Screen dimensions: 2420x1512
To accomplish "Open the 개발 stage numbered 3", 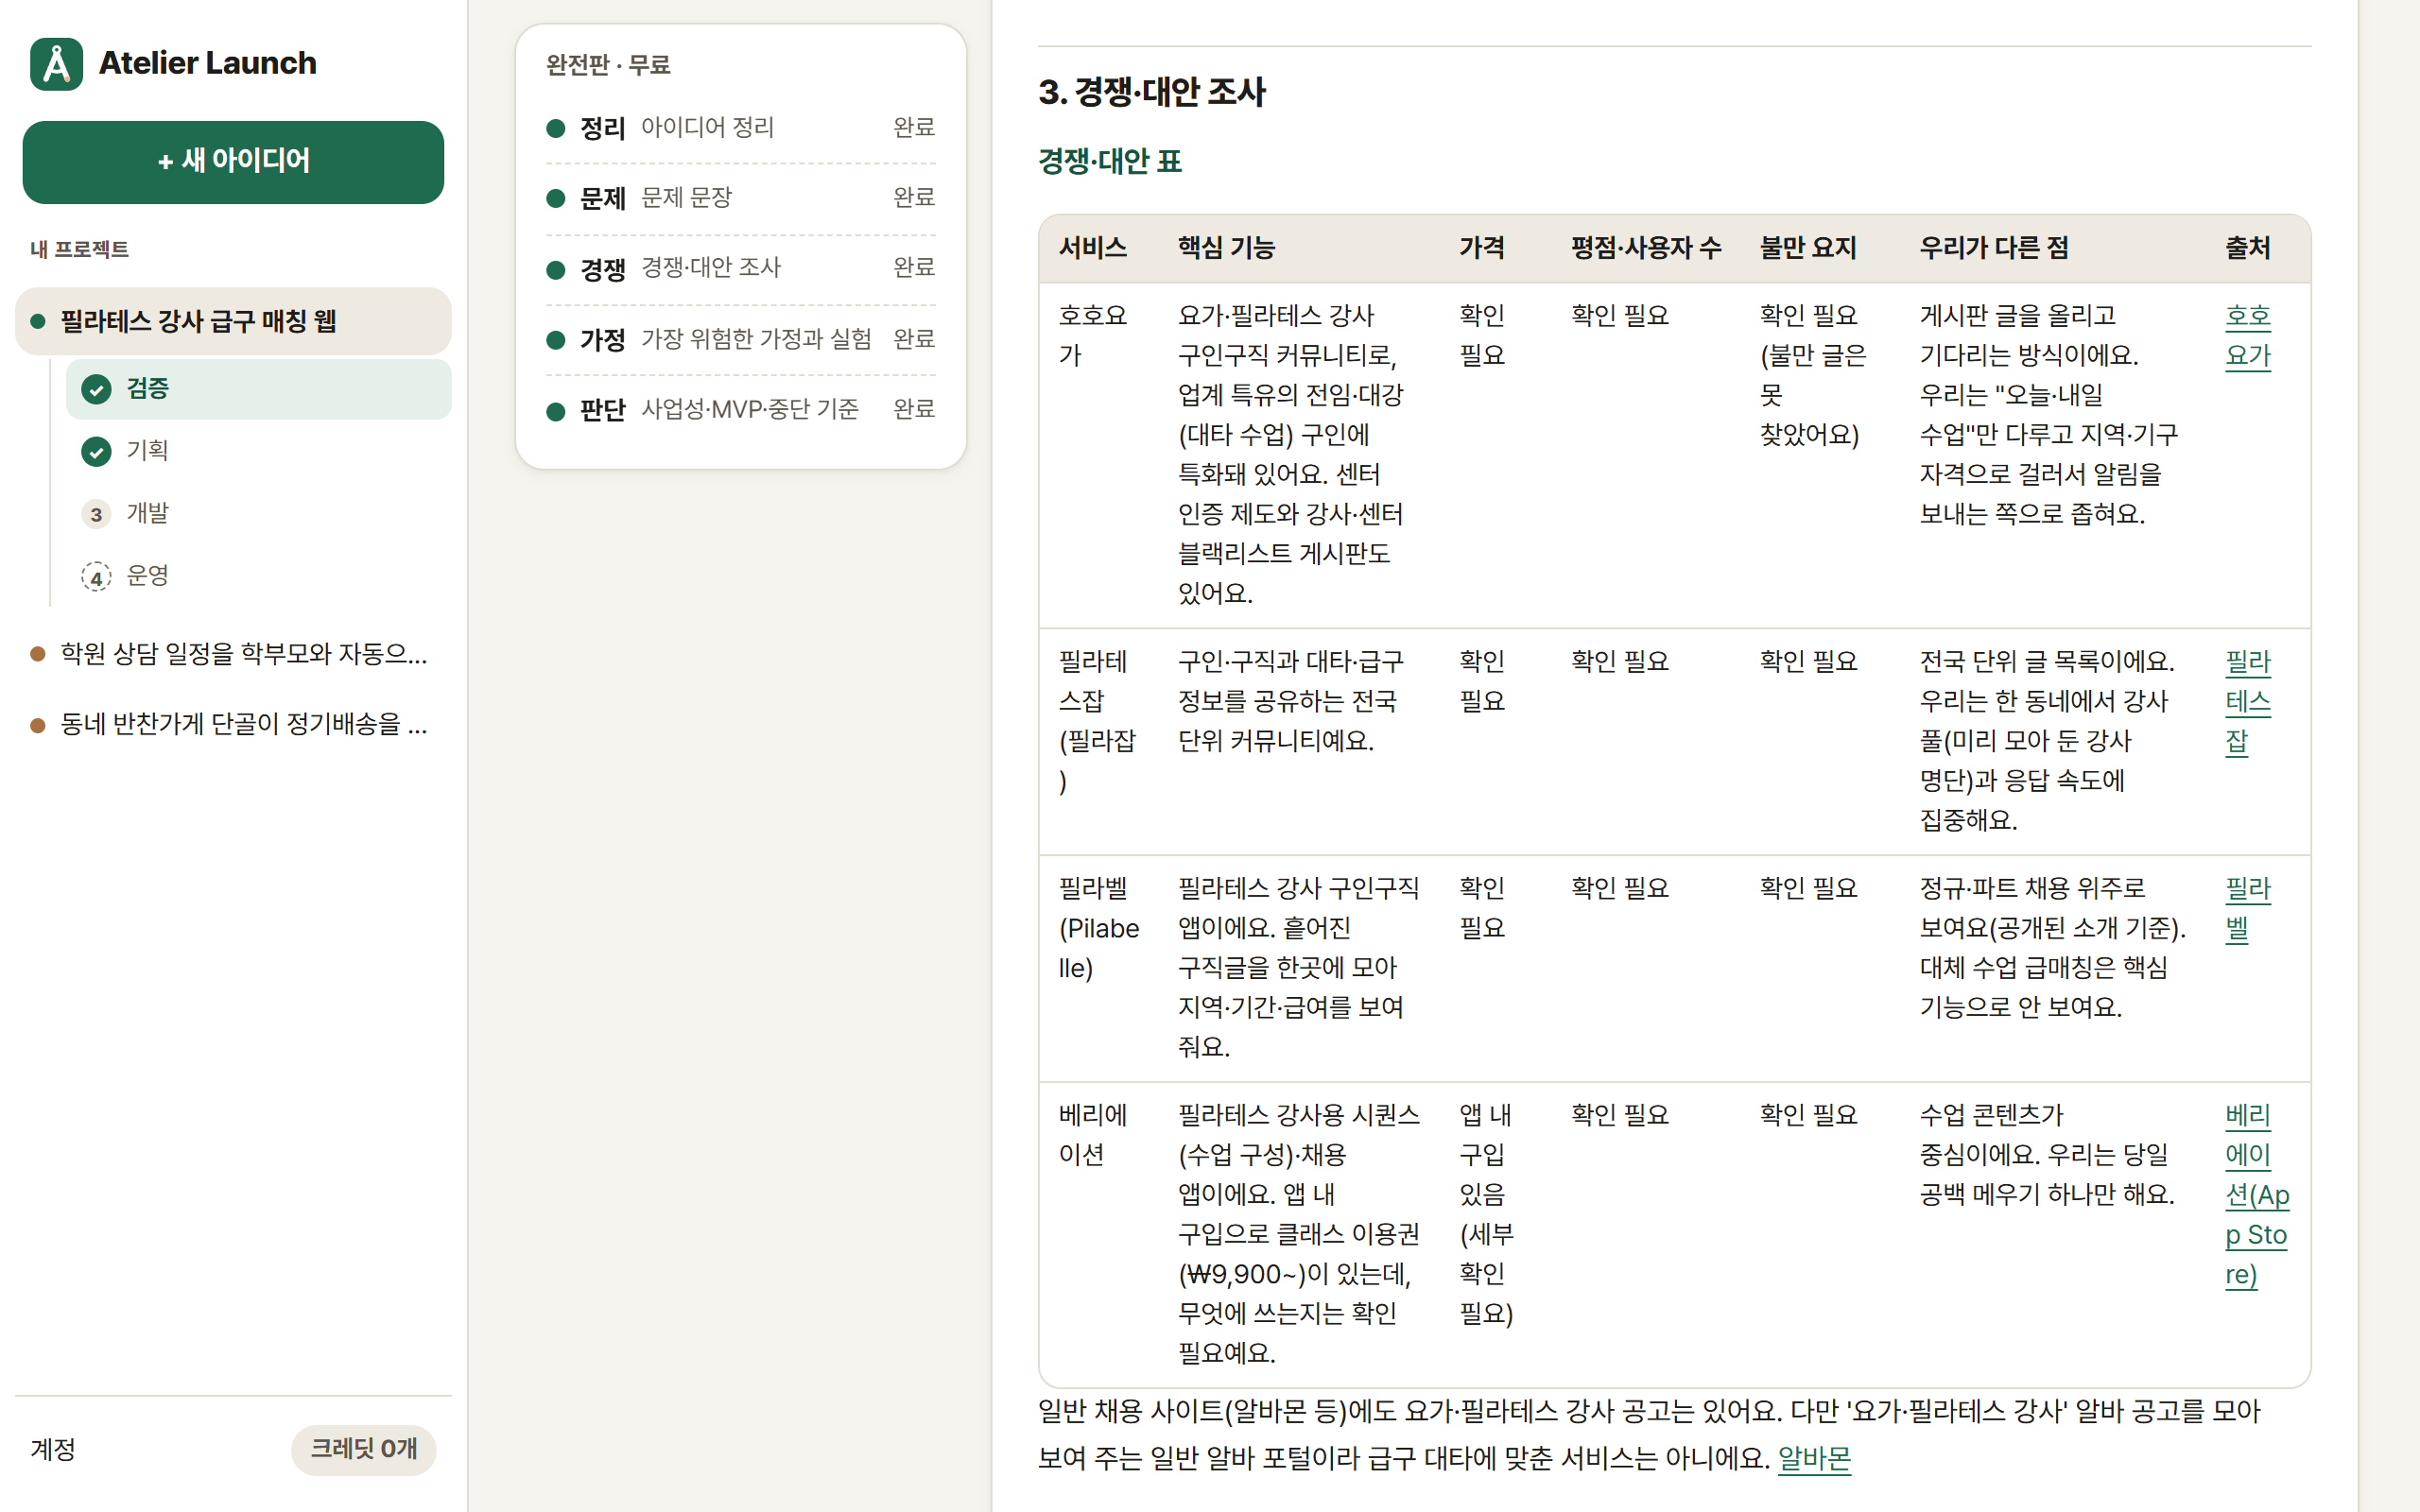I will click(x=258, y=514).
